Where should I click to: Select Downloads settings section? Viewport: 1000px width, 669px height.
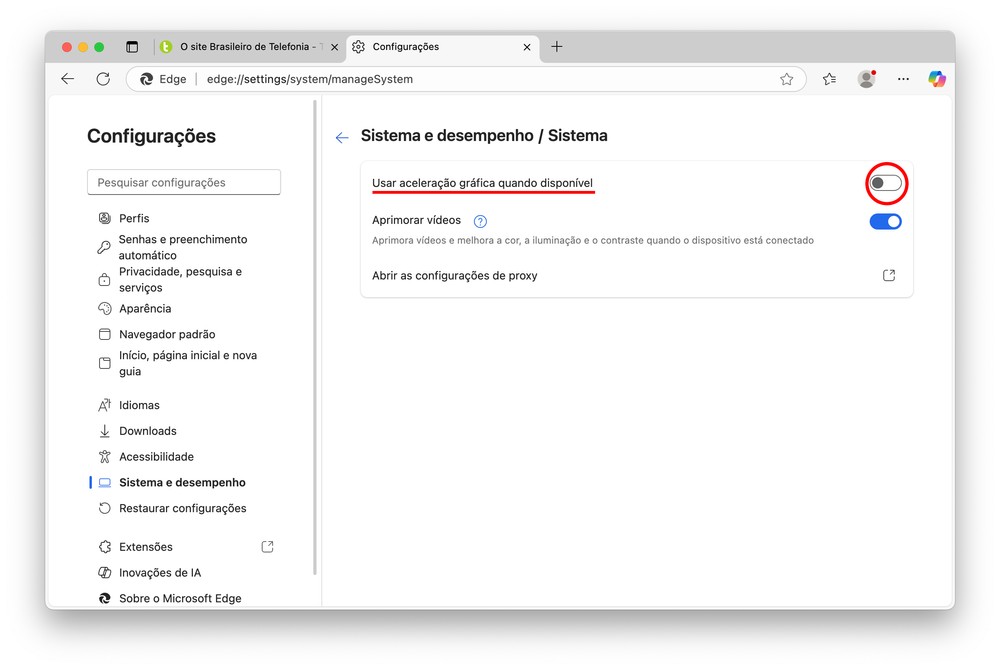(x=147, y=431)
